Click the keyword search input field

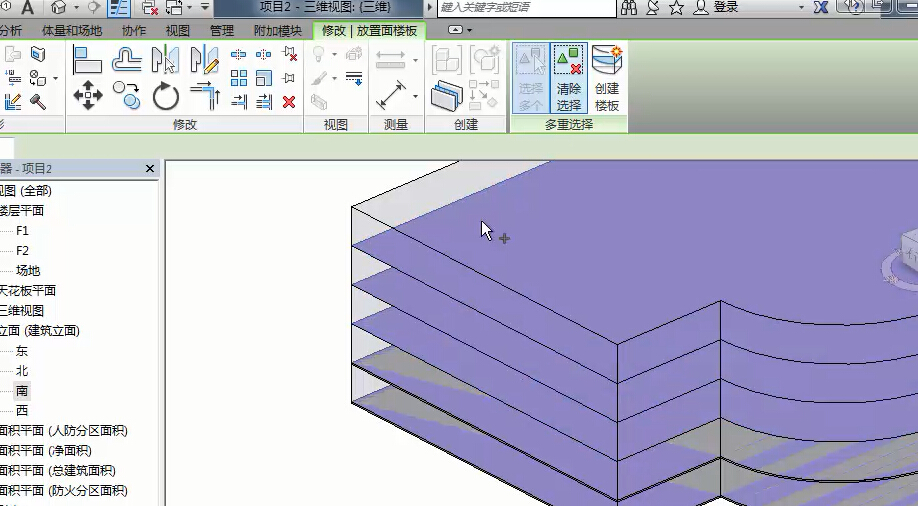coord(525,8)
